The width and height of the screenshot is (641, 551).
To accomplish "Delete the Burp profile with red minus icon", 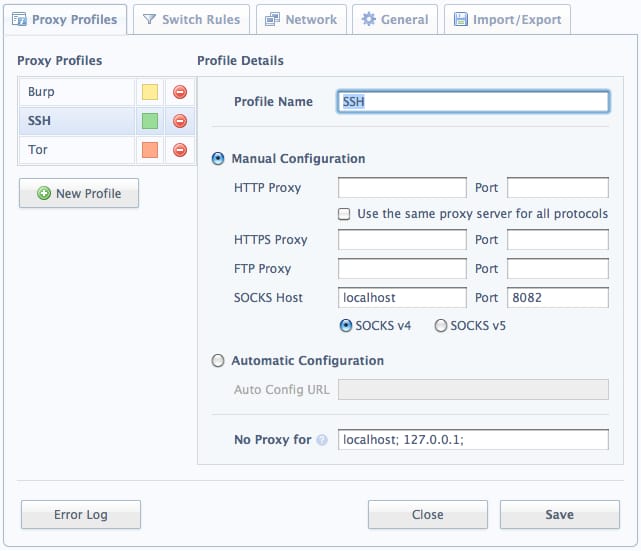I will tap(180, 92).
